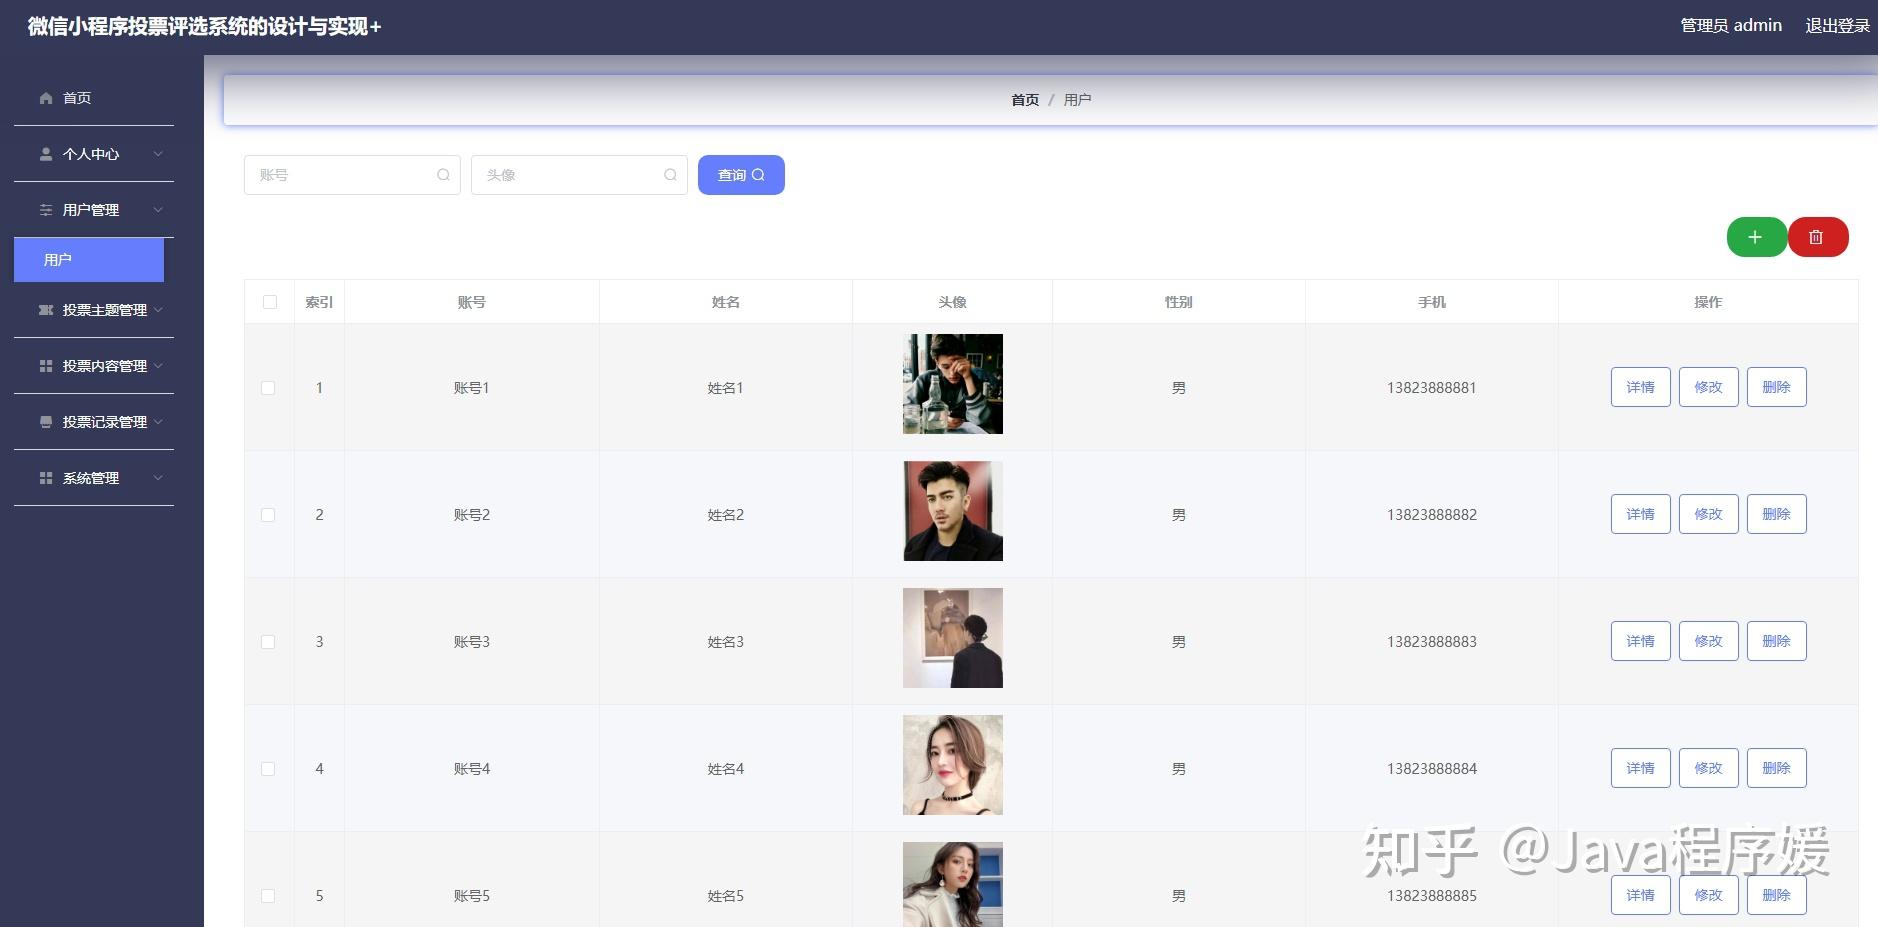Click the grid icon beside 系统管理
This screenshot has height=927, width=1878.
pos(44,477)
